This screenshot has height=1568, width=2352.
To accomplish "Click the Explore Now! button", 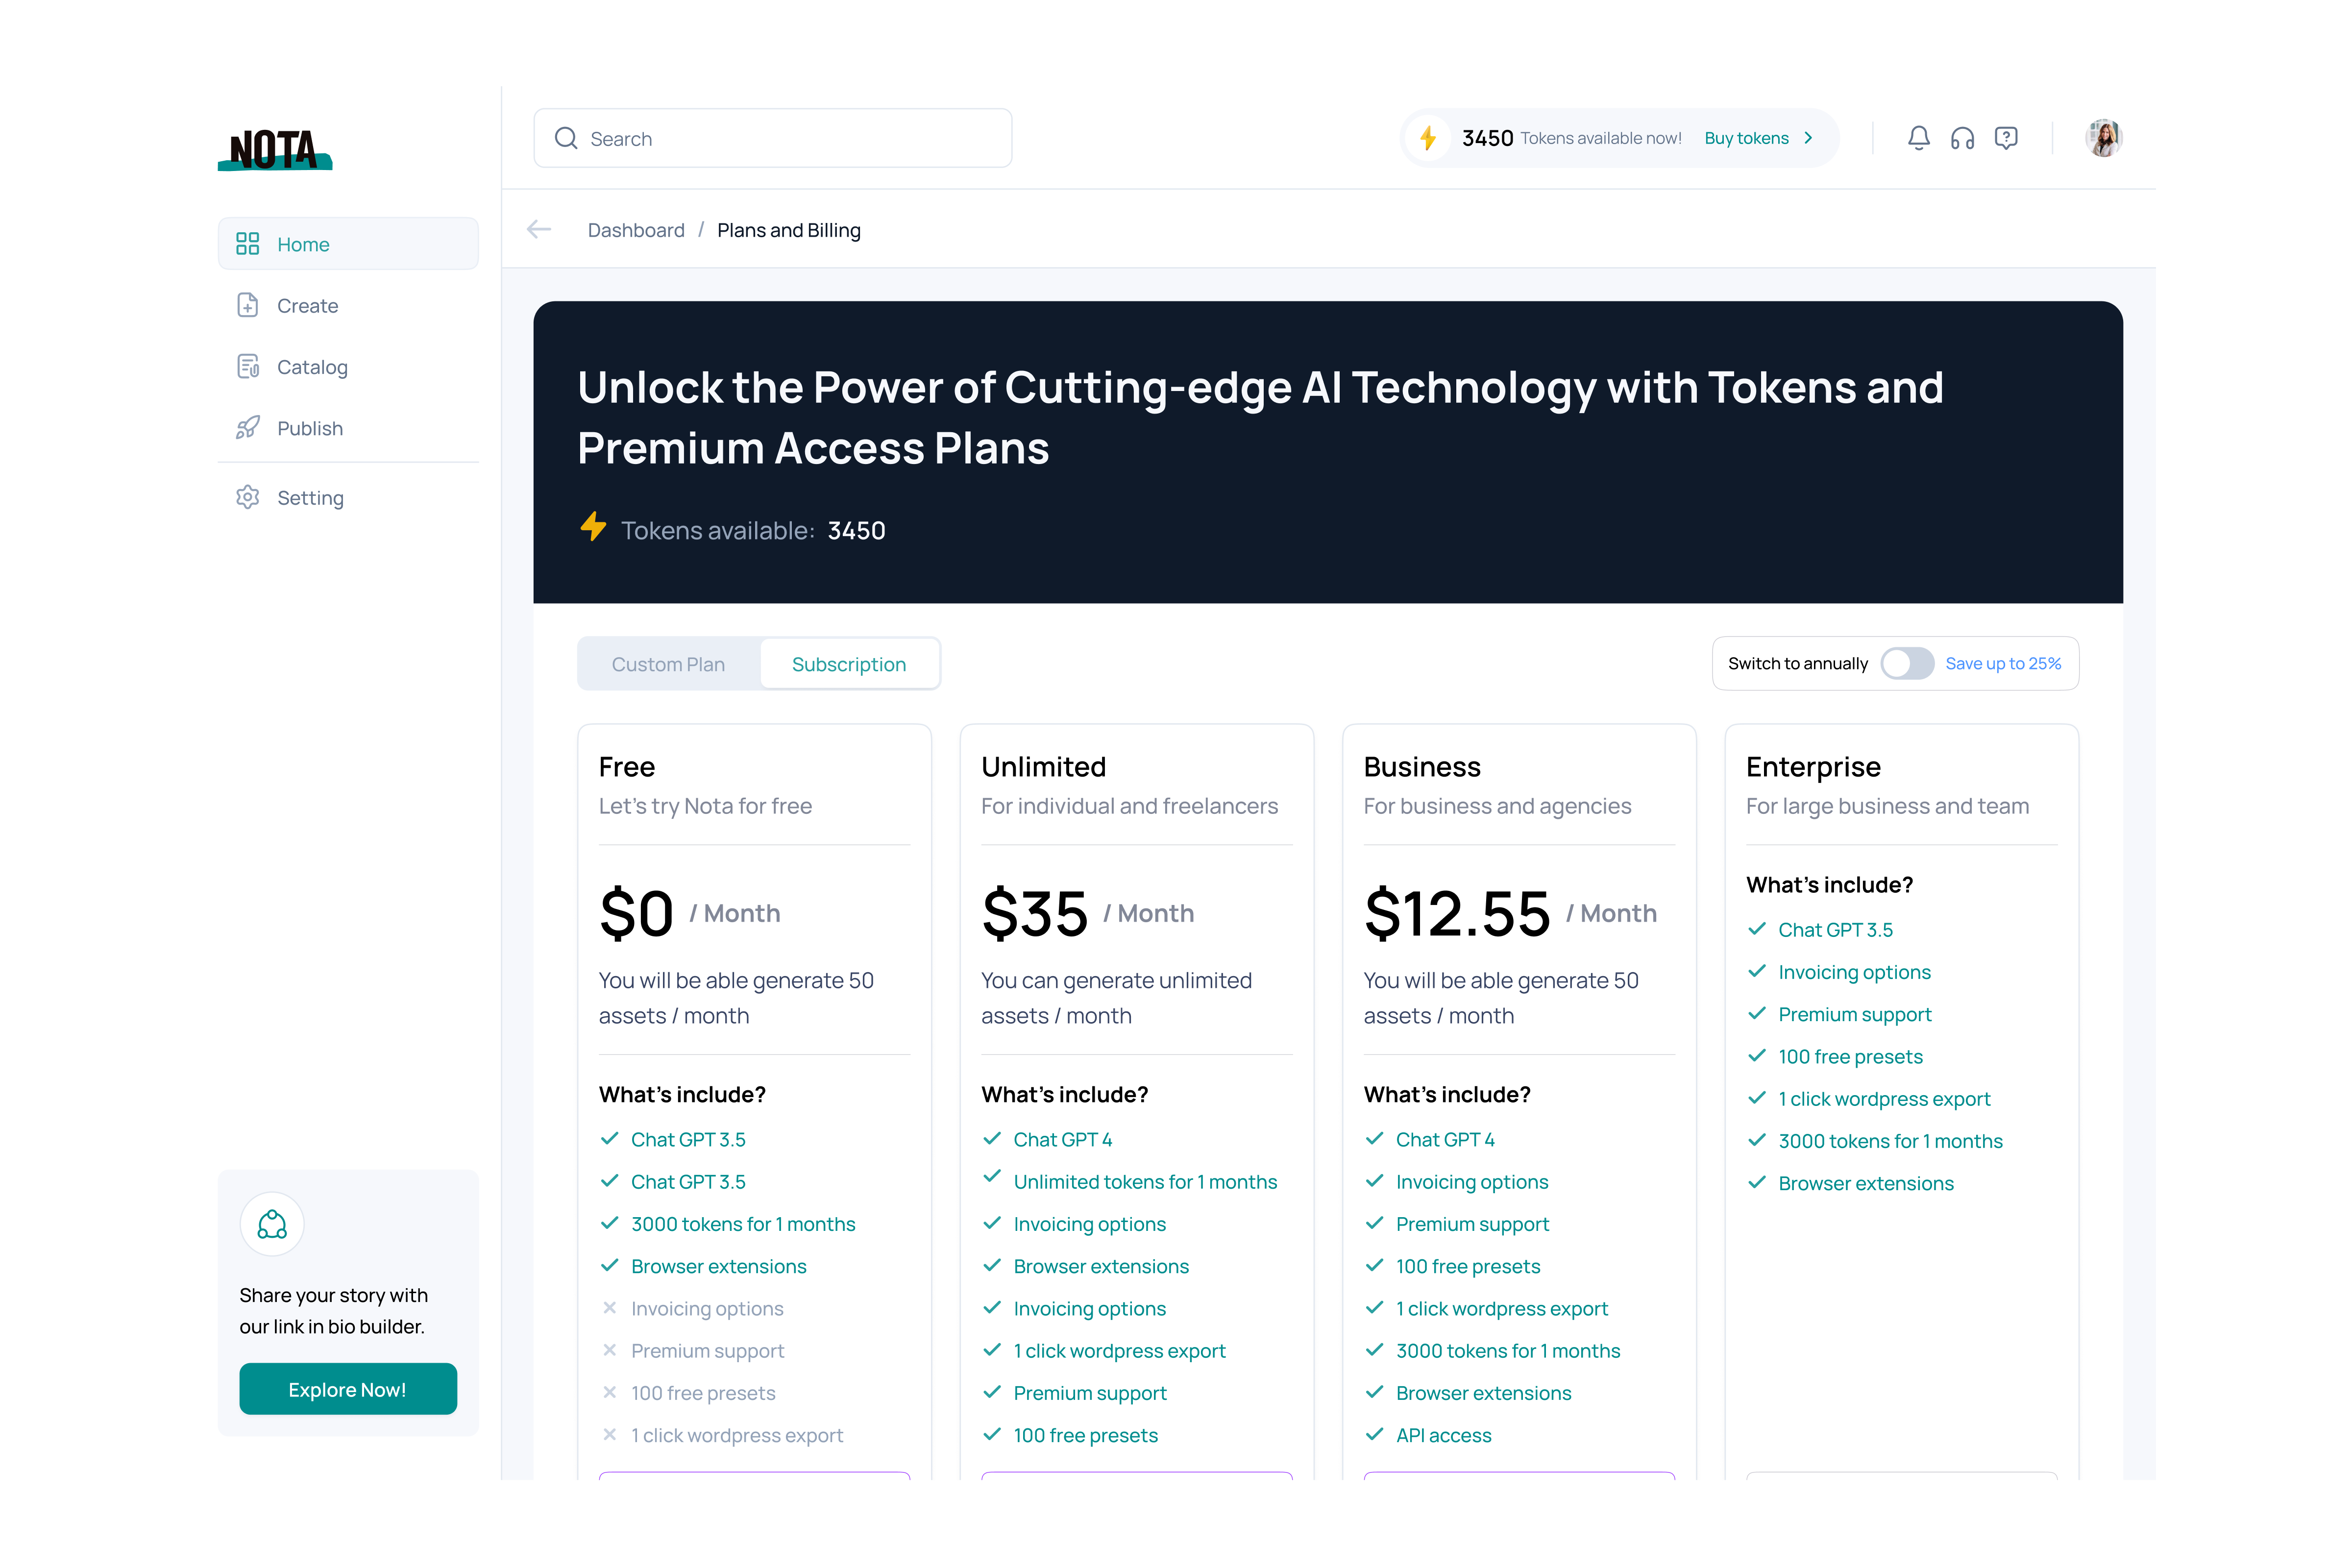I will (347, 1389).
